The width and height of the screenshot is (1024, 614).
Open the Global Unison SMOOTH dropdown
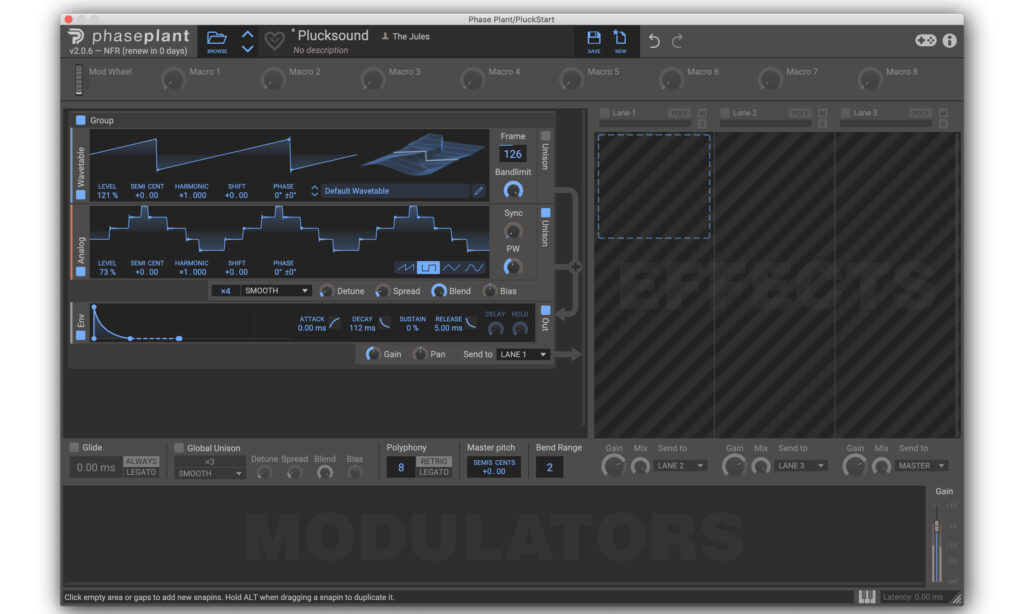210,474
